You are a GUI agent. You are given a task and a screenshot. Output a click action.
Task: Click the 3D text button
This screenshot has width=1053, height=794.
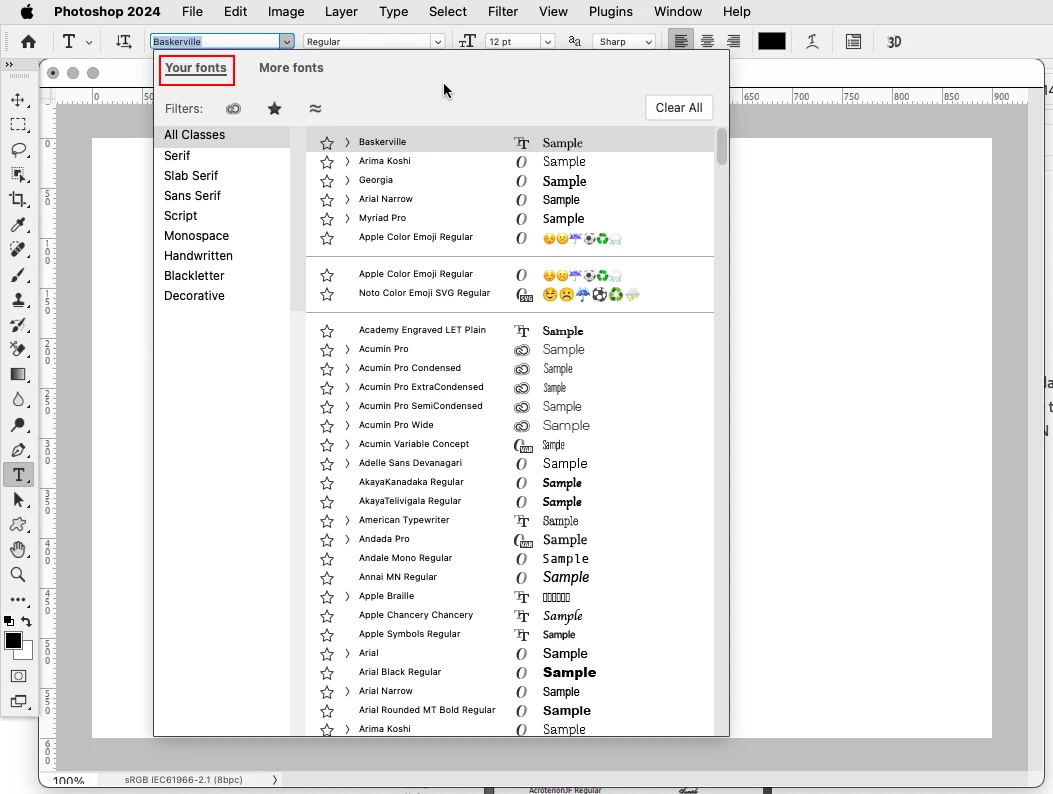pos(894,42)
